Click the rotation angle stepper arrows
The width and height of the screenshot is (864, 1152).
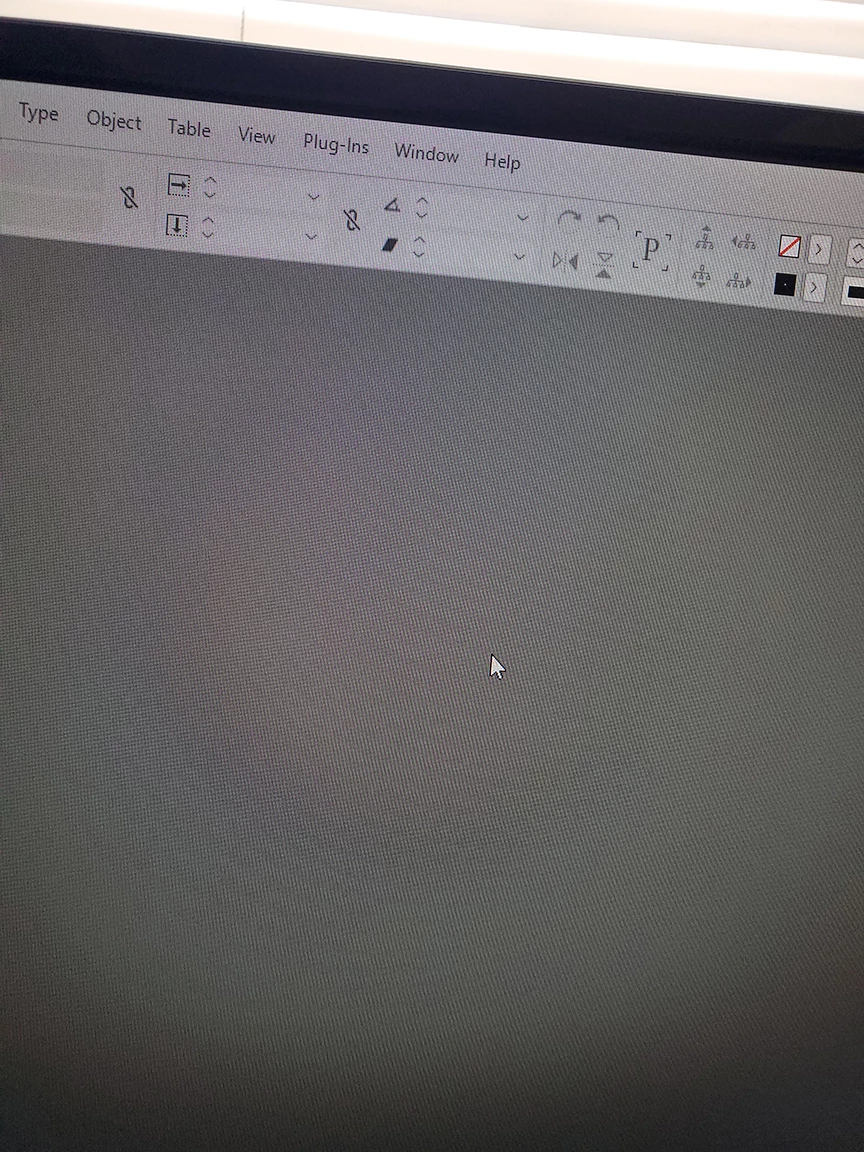point(421,208)
